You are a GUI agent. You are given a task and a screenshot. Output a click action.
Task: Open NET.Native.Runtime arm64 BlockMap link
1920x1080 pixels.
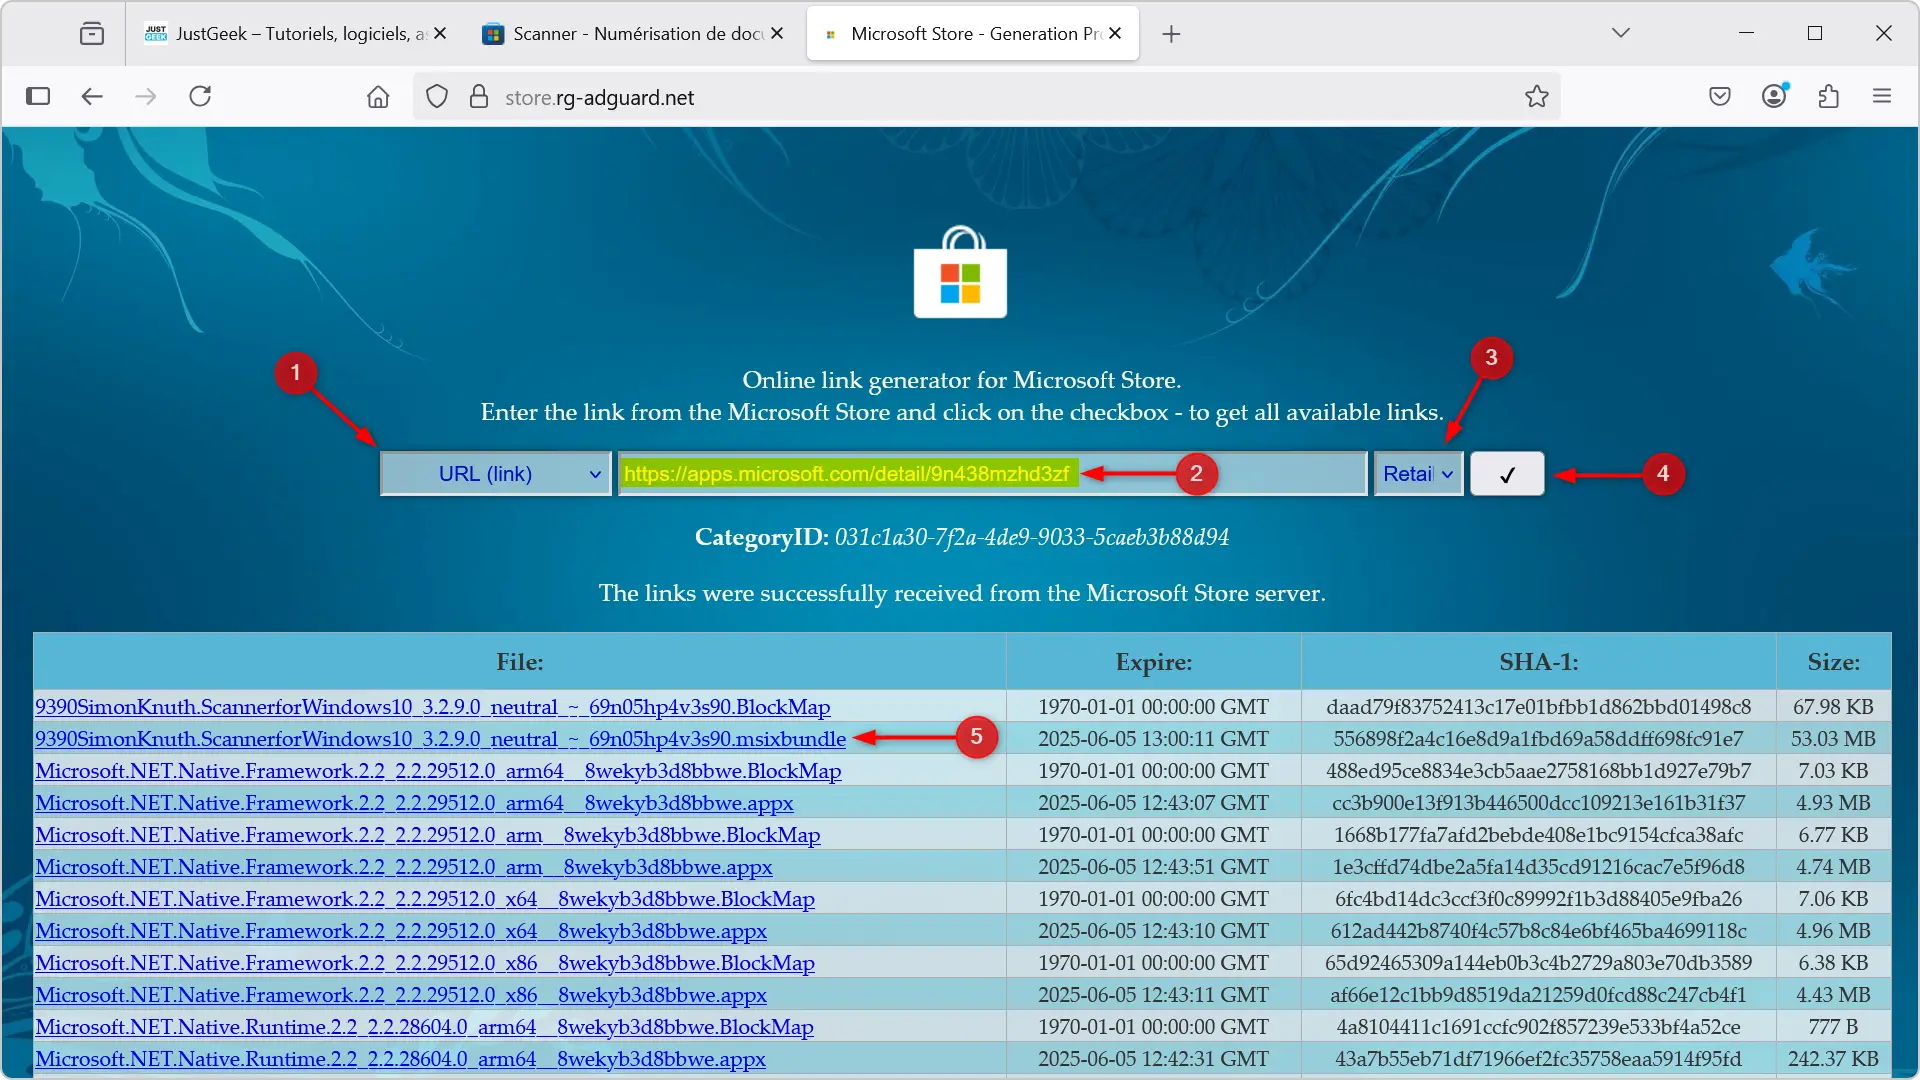click(424, 1027)
